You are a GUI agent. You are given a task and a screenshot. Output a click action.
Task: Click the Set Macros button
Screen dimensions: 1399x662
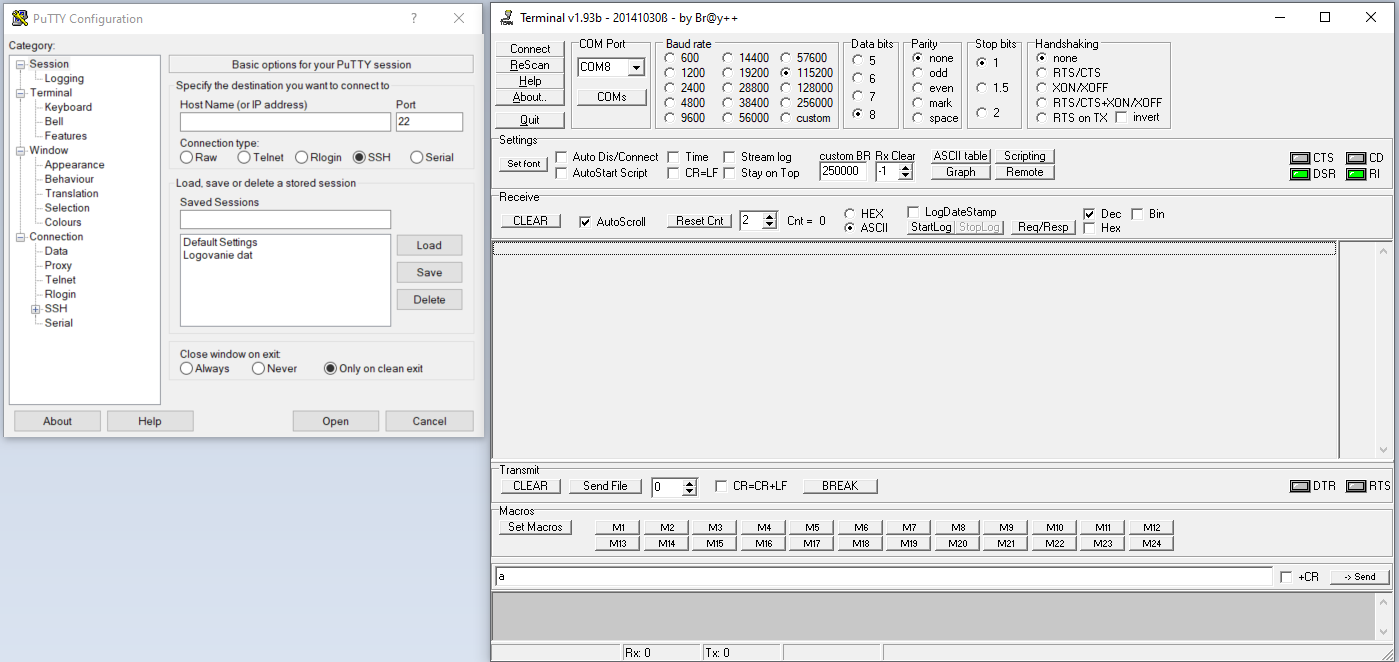(x=536, y=527)
